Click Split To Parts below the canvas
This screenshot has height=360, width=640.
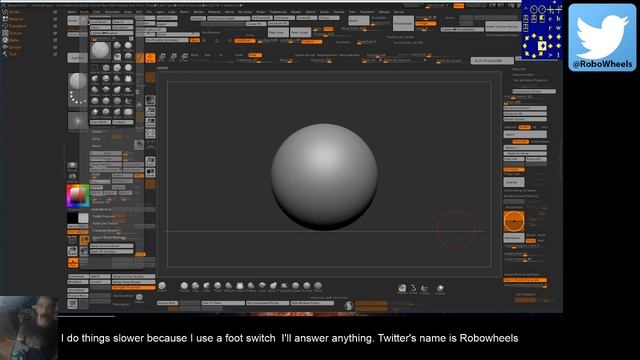223,303
